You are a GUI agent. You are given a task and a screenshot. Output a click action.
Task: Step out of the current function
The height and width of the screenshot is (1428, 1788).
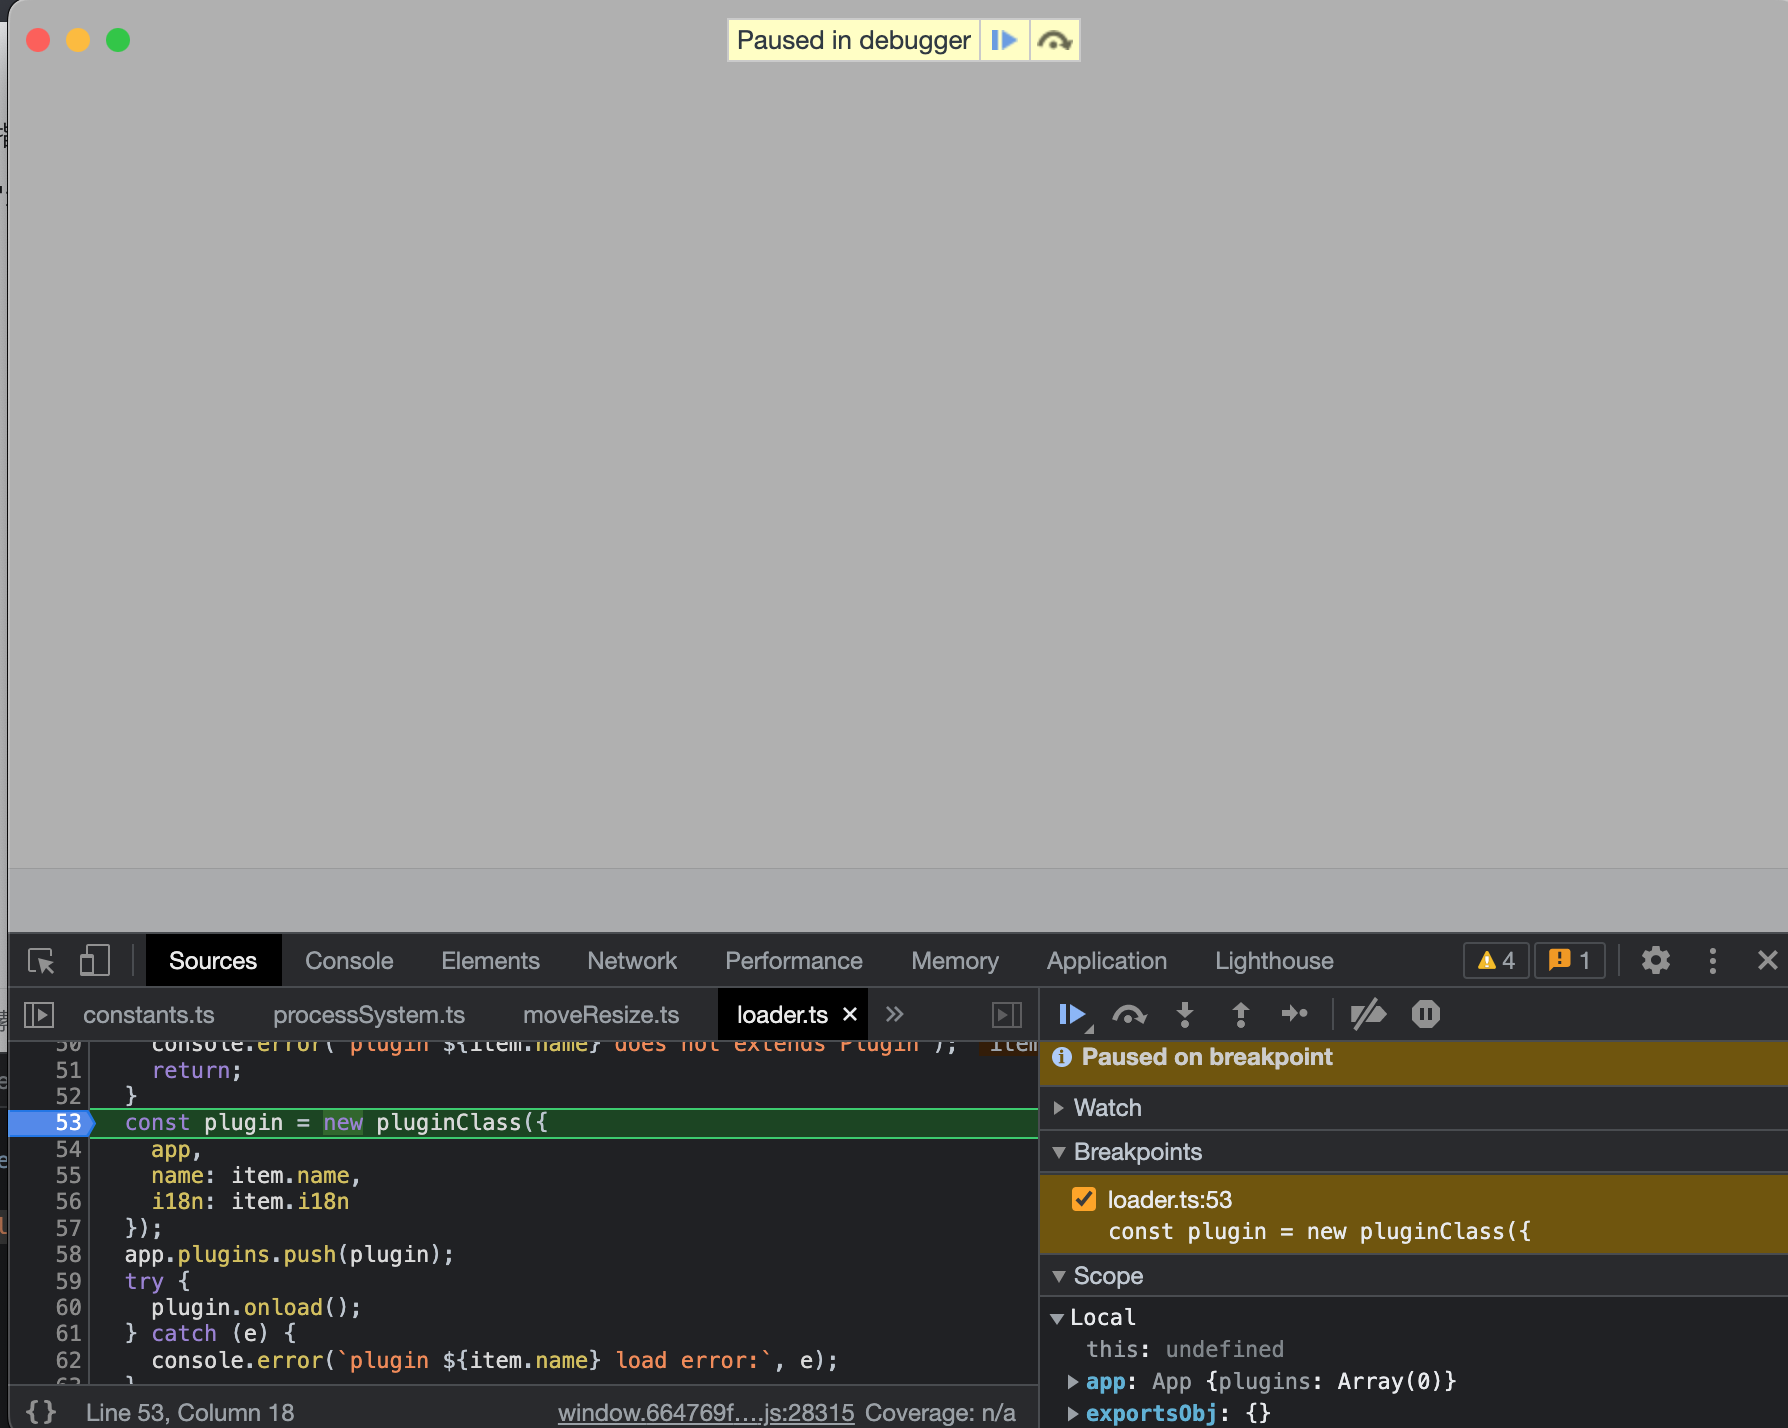pyautogui.click(x=1240, y=1014)
